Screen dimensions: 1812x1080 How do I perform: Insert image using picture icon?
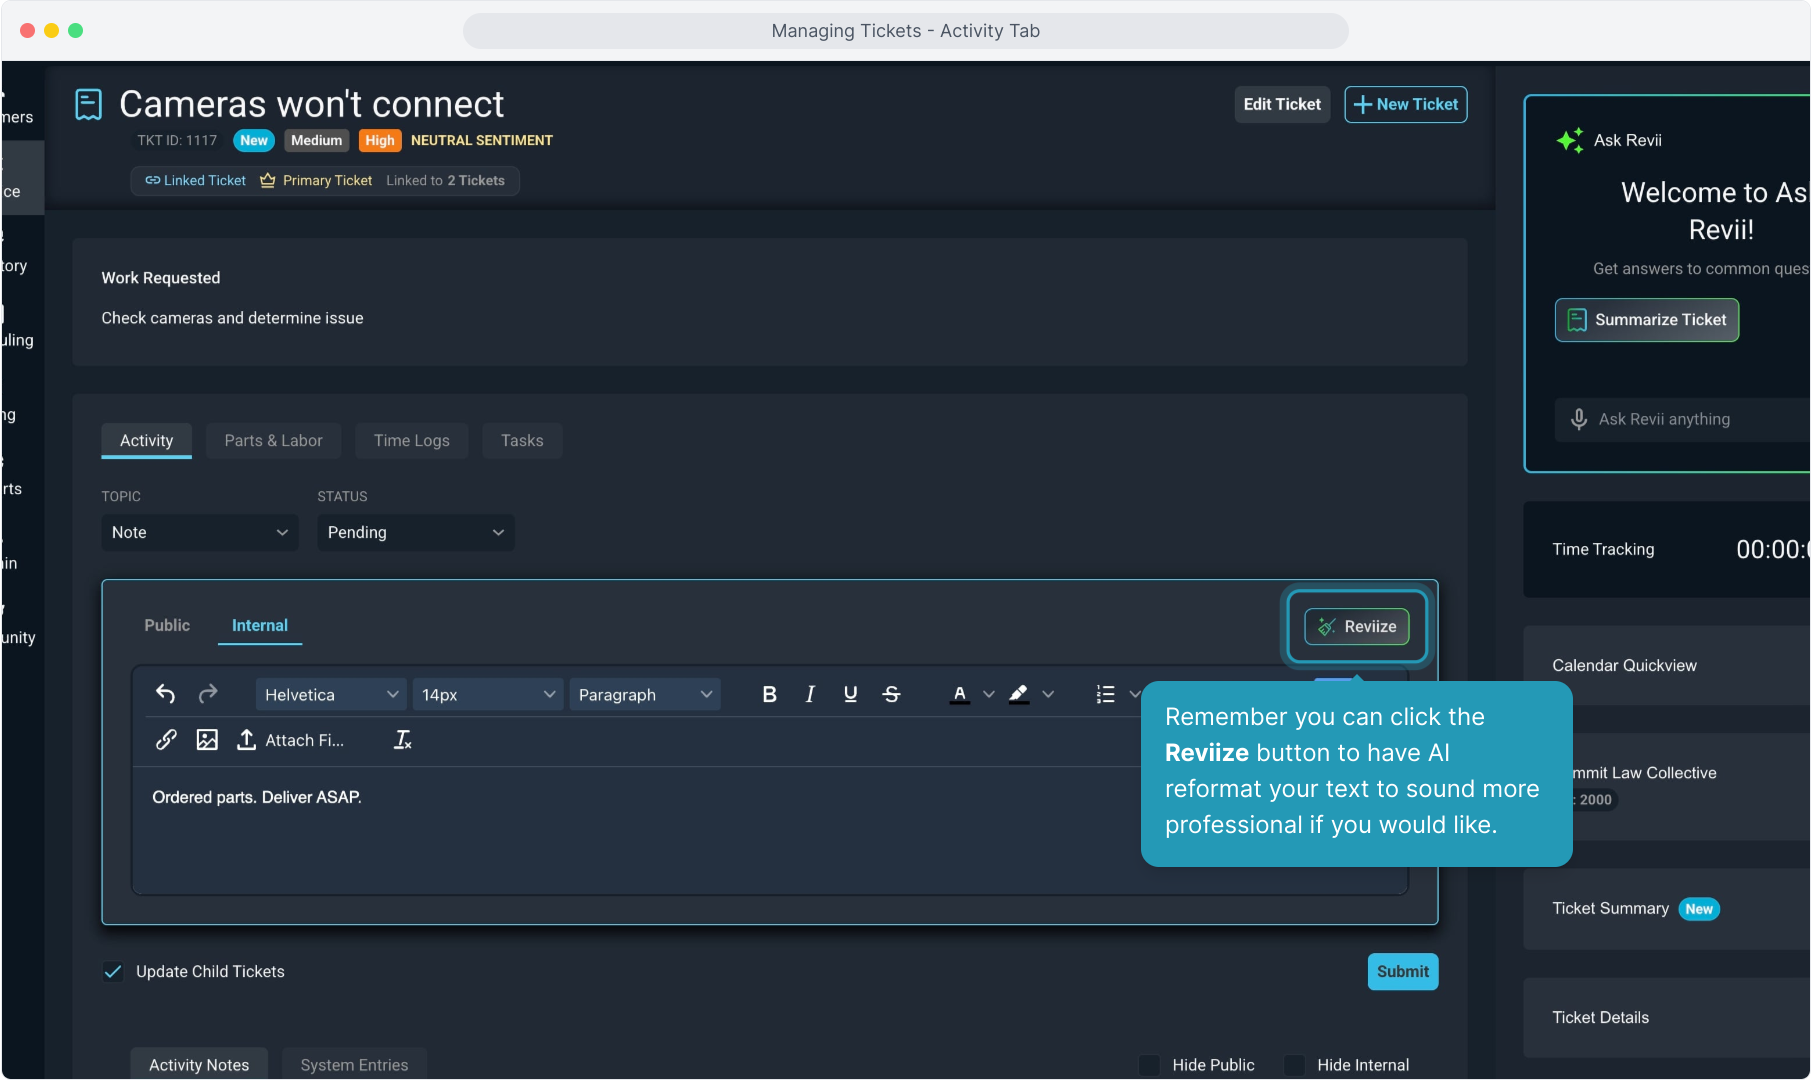pos(207,740)
